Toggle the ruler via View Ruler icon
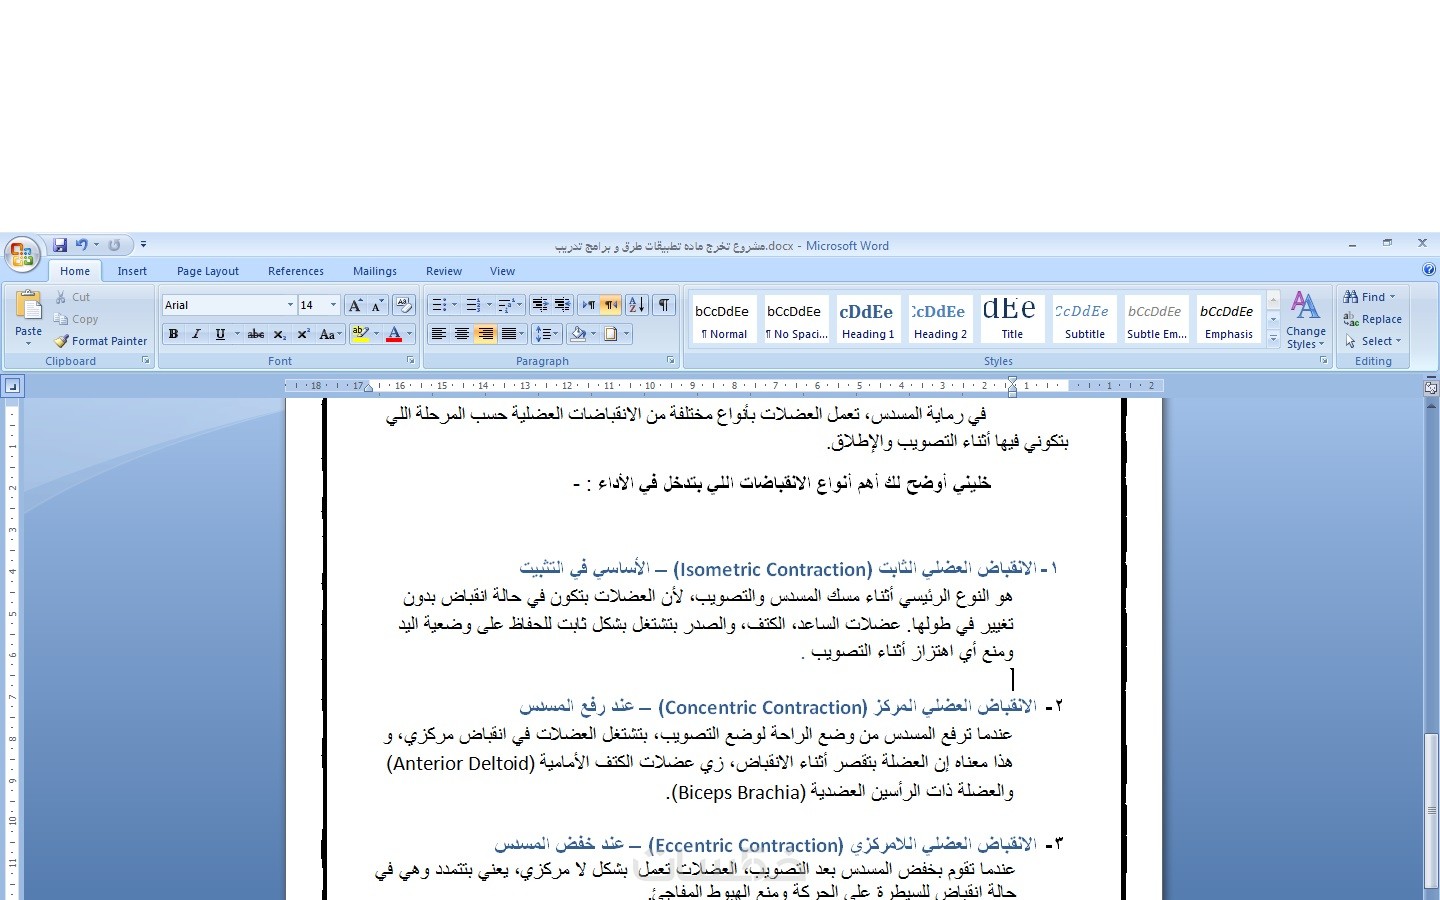The height and width of the screenshot is (900, 1440). [x=1431, y=386]
